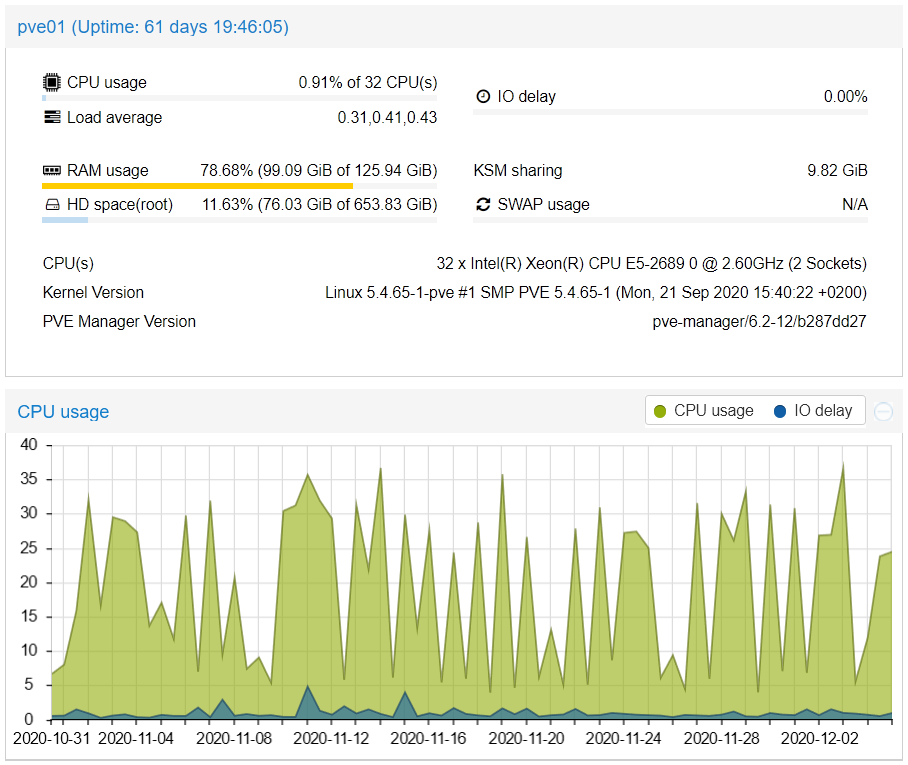This screenshot has height=765, width=908.
Task: Click the Load average server icon
Action: [52, 117]
